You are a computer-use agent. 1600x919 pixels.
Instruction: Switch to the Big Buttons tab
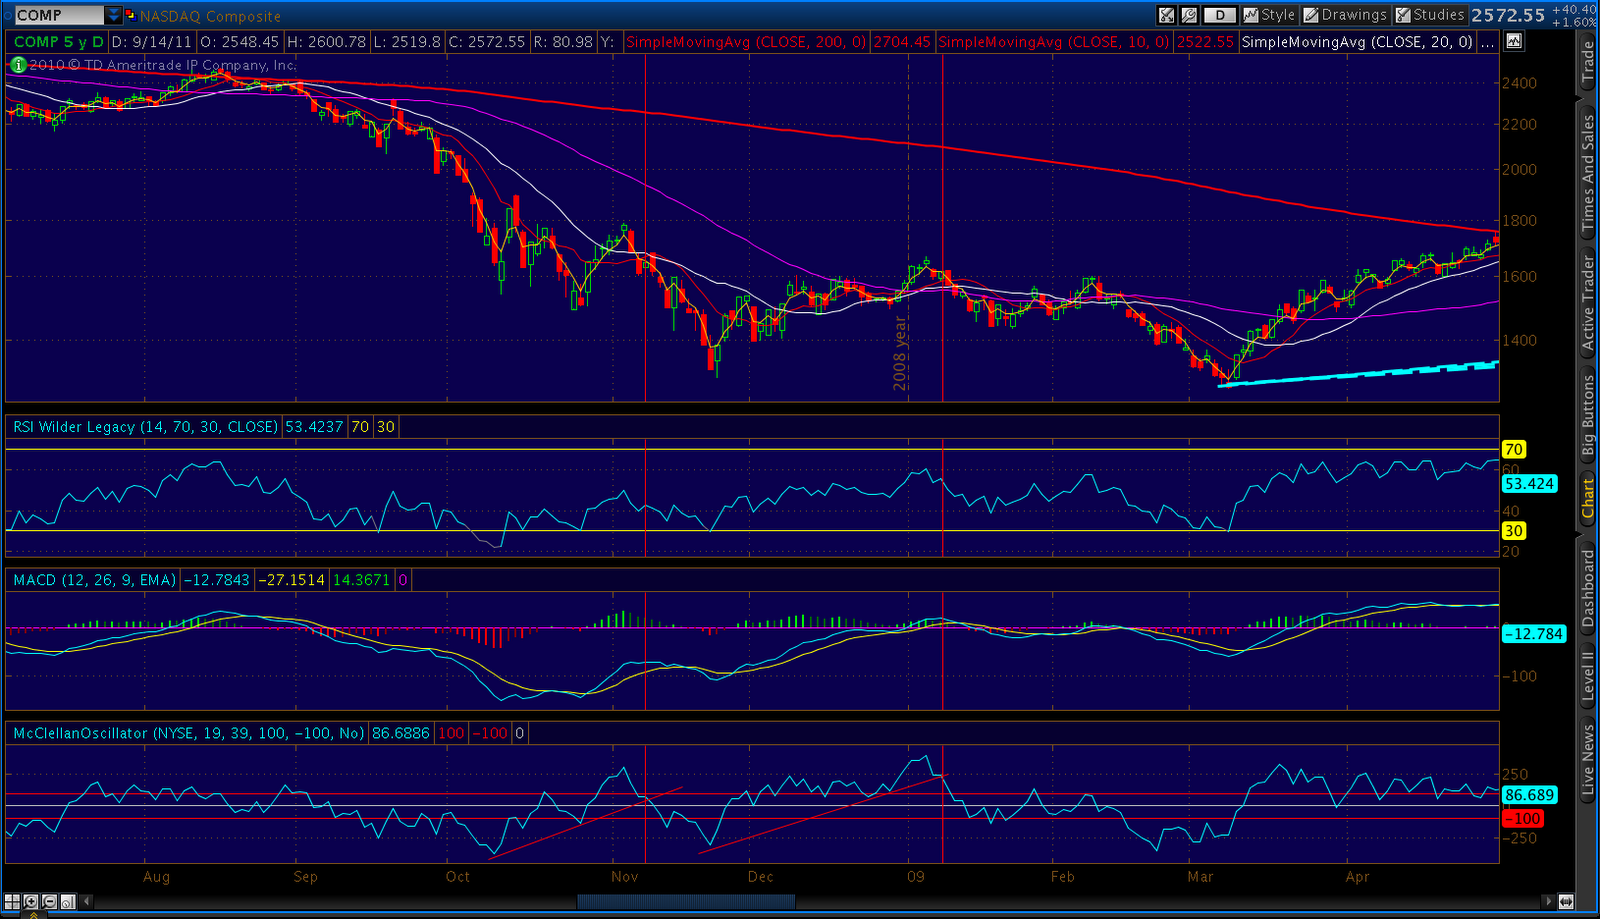click(x=1587, y=415)
